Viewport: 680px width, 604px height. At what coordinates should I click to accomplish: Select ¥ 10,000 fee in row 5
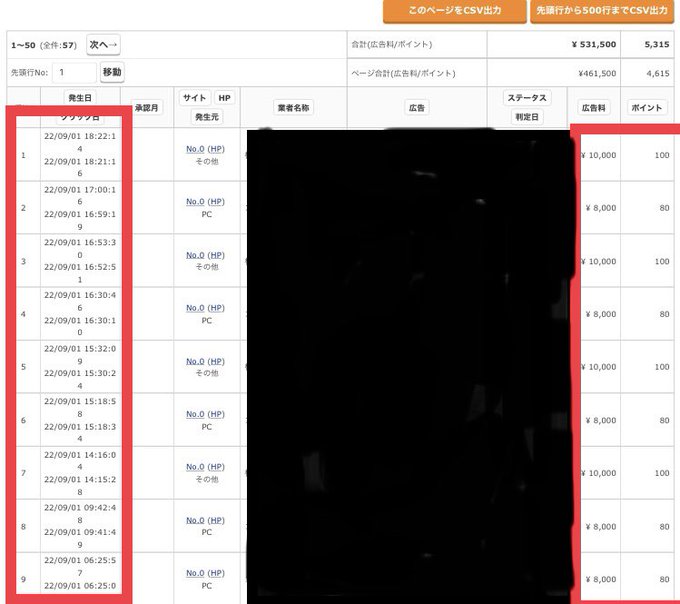599,367
